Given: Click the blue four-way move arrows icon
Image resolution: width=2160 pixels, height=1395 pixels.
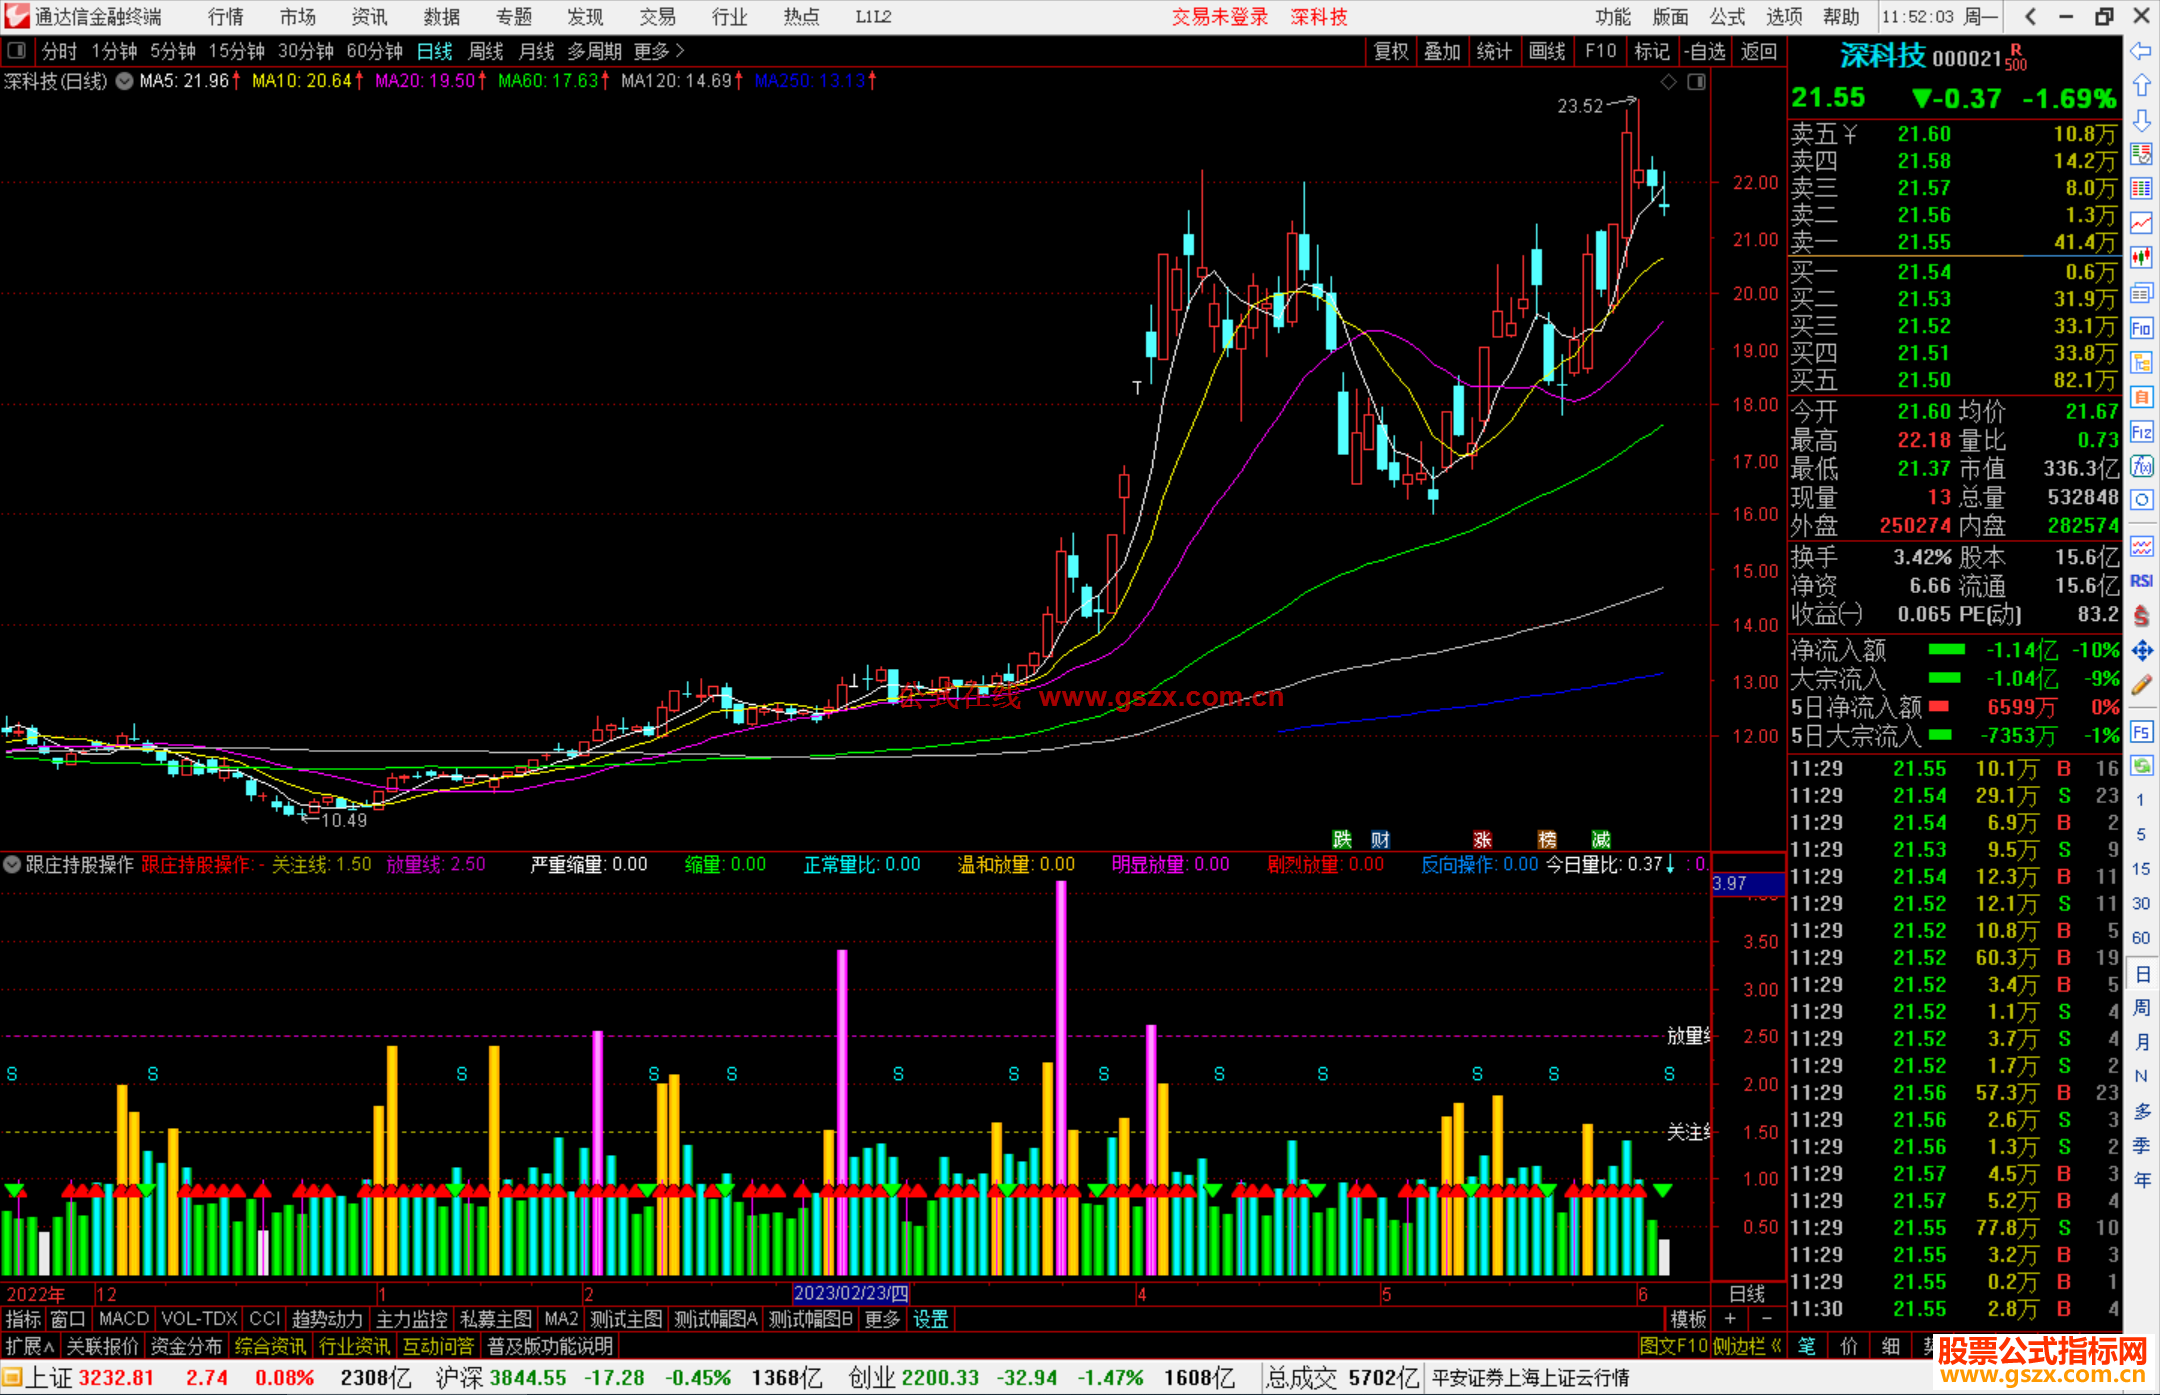Looking at the screenshot, I should click(2141, 651).
